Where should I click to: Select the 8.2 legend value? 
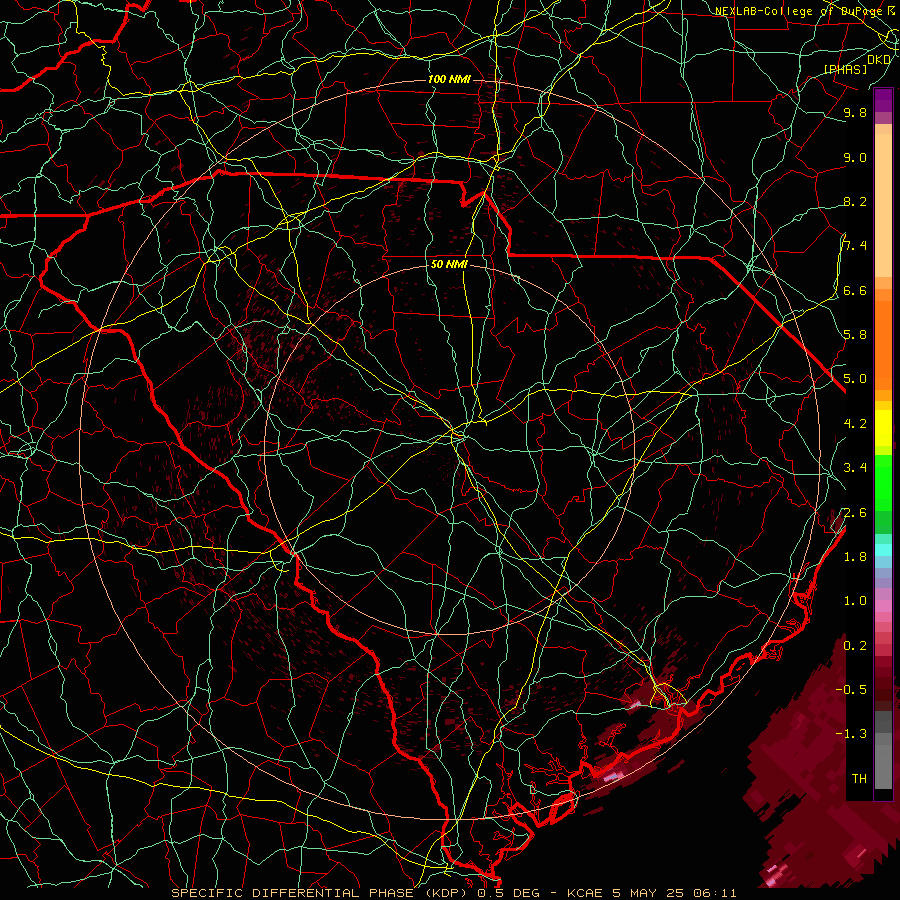[x=855, y=201]
